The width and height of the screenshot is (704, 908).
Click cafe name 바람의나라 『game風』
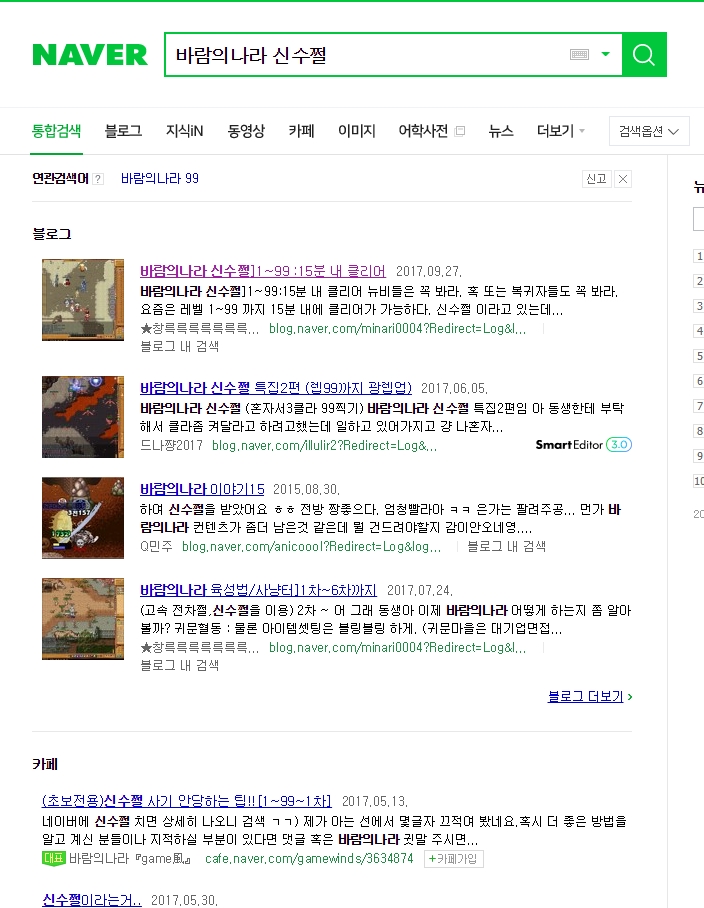click(130, 859)
